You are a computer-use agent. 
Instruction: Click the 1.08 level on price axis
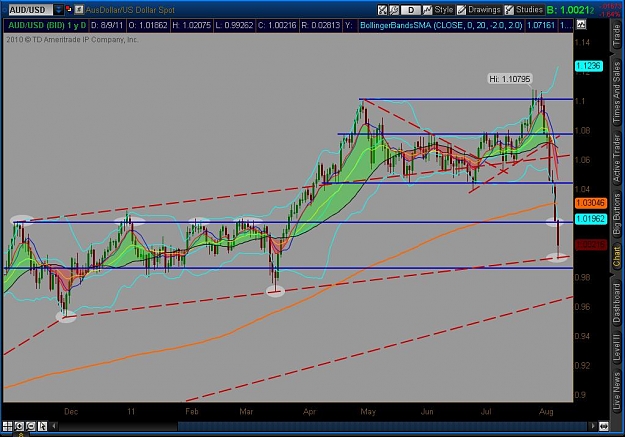pyautogui.click(x=583, y=130)
